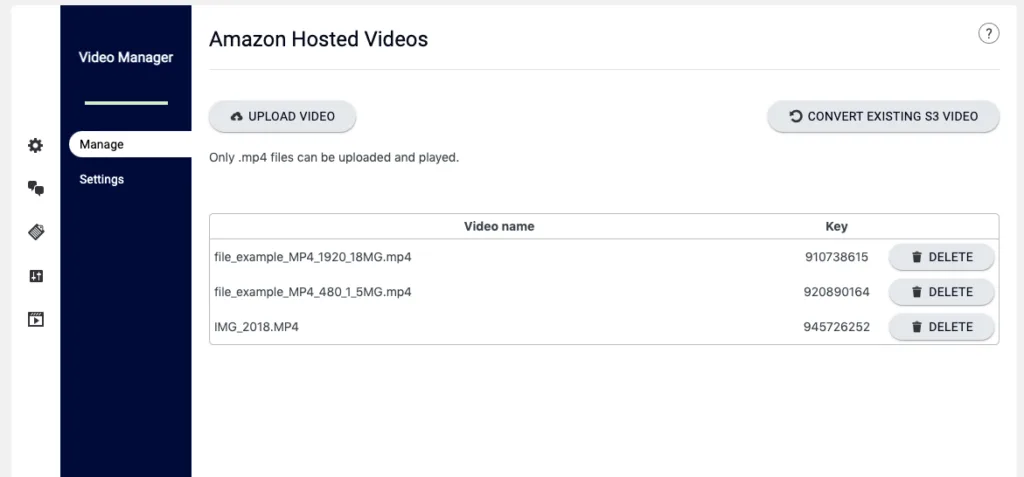Click the Key column header
Screen dimensions: 1024x477
coord(837,227)
